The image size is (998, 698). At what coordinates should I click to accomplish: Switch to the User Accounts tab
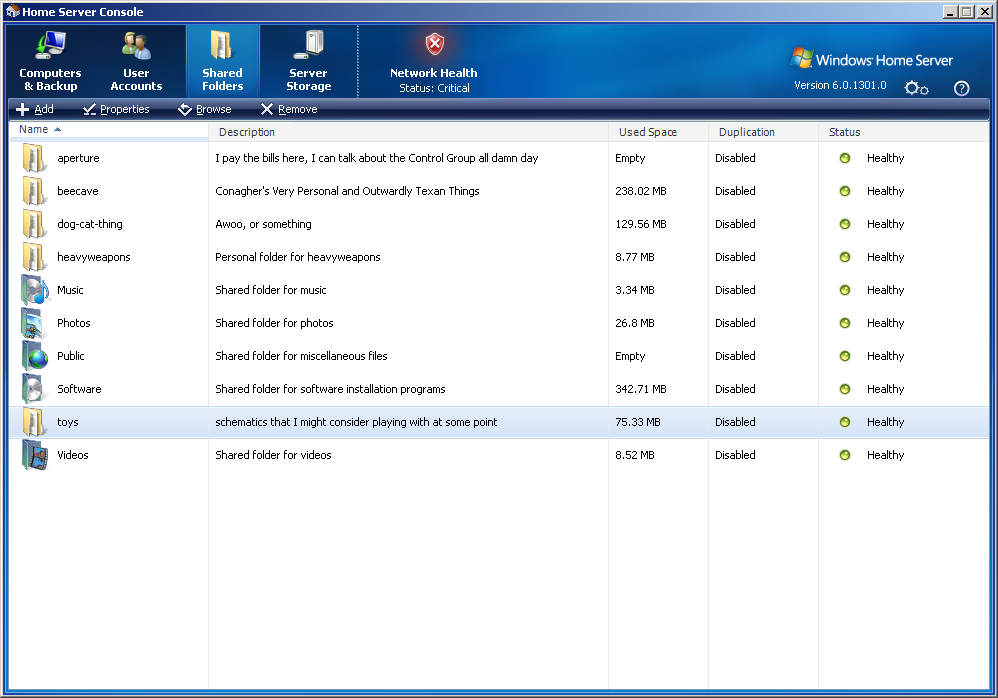[136, 62]
